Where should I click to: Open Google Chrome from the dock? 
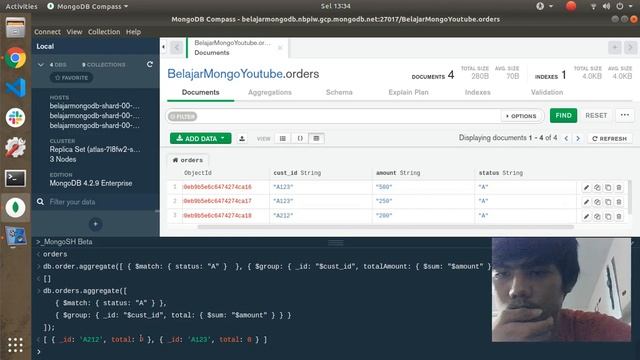tap(16, 58)
